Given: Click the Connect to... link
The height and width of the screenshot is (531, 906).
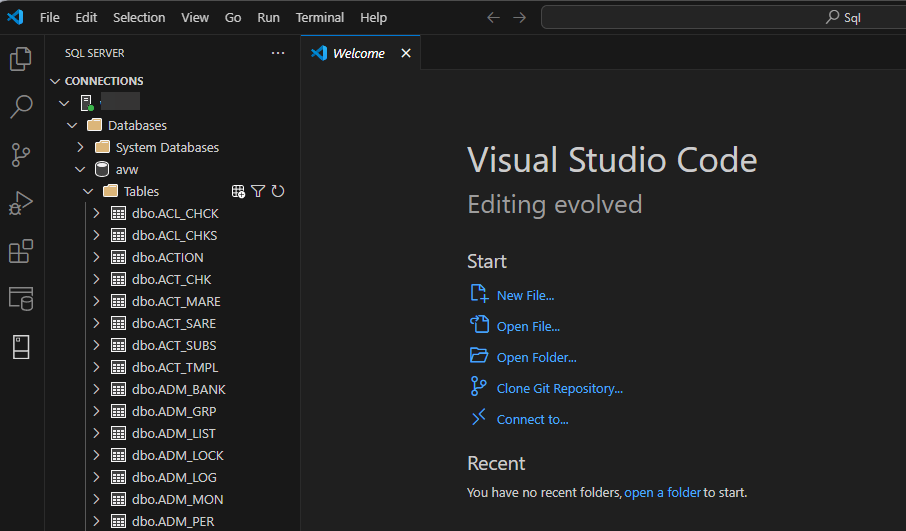Looking at the screenshot, I should point(532,419).
